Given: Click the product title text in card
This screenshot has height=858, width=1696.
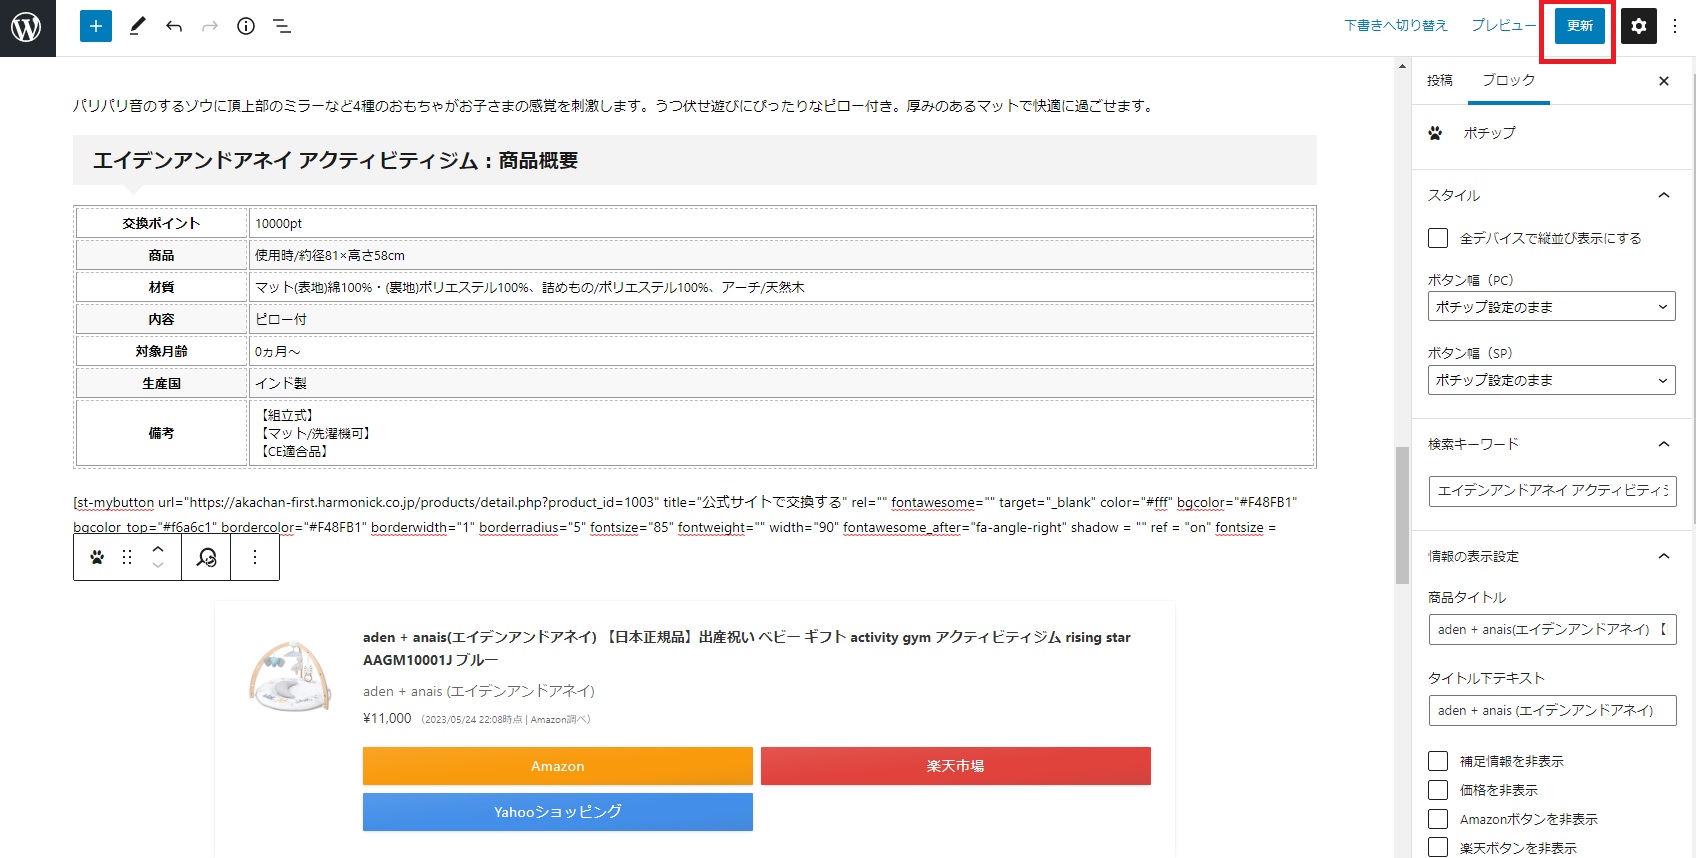Looking at the screenshot, I should pyautogui.click(x=747, y=648).
